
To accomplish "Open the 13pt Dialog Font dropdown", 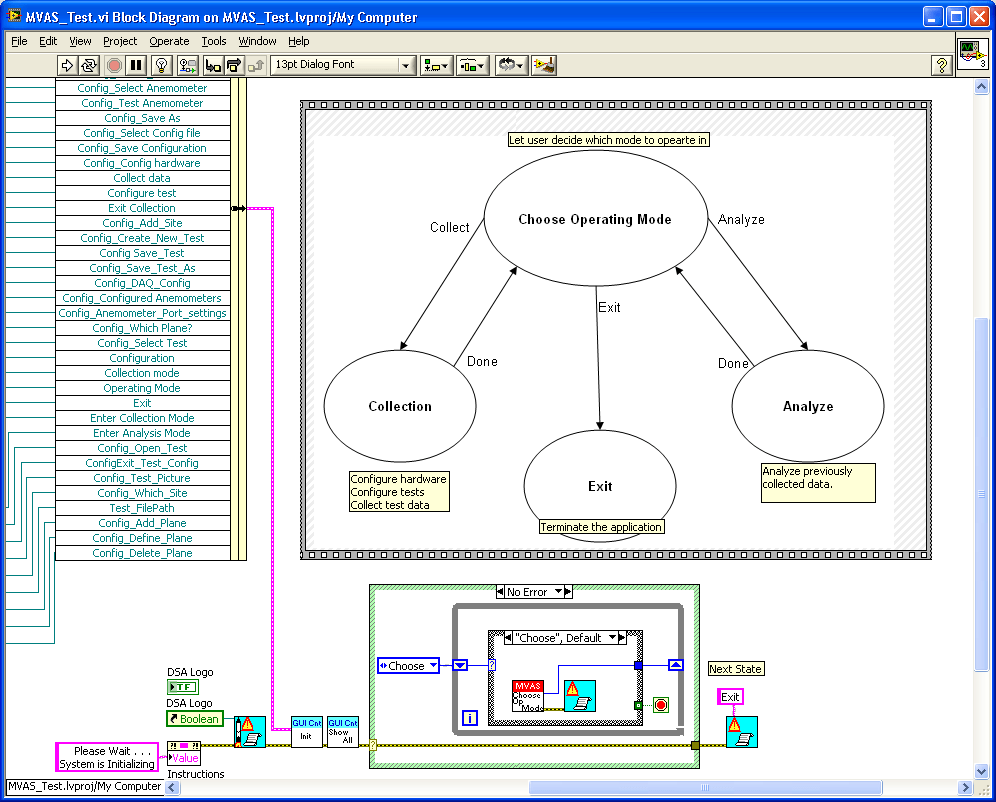I will (405, 66).
